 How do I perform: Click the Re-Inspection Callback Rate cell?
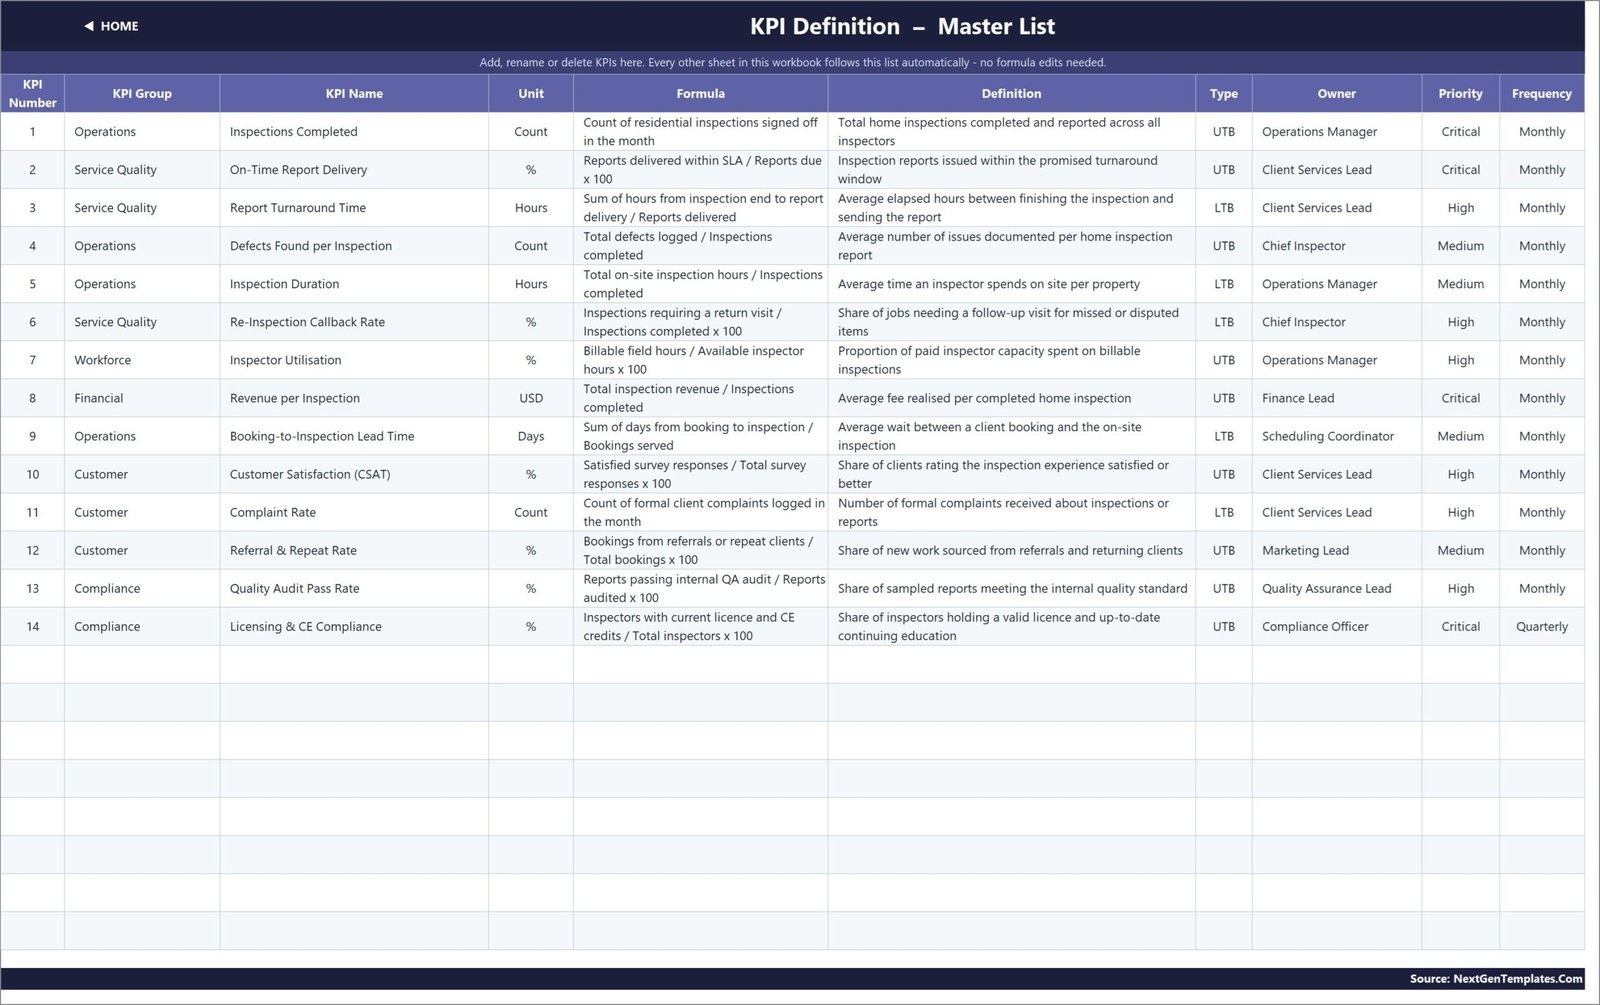pyautogui.click(x=354, y=322)
